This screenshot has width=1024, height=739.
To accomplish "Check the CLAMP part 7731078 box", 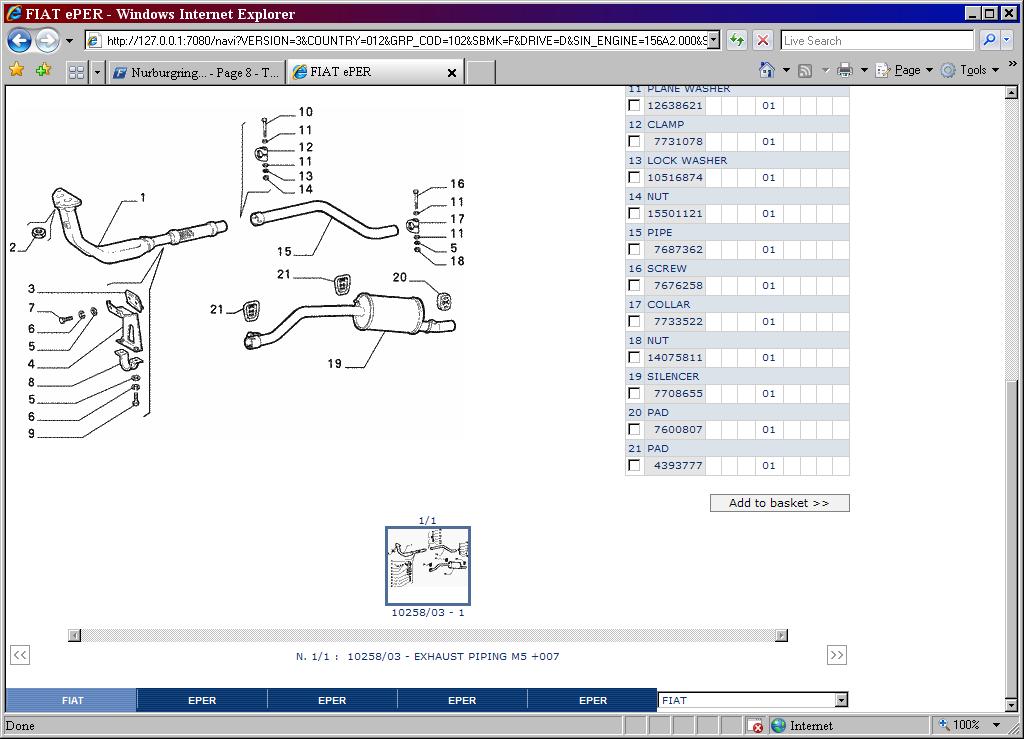I will 634,141.
